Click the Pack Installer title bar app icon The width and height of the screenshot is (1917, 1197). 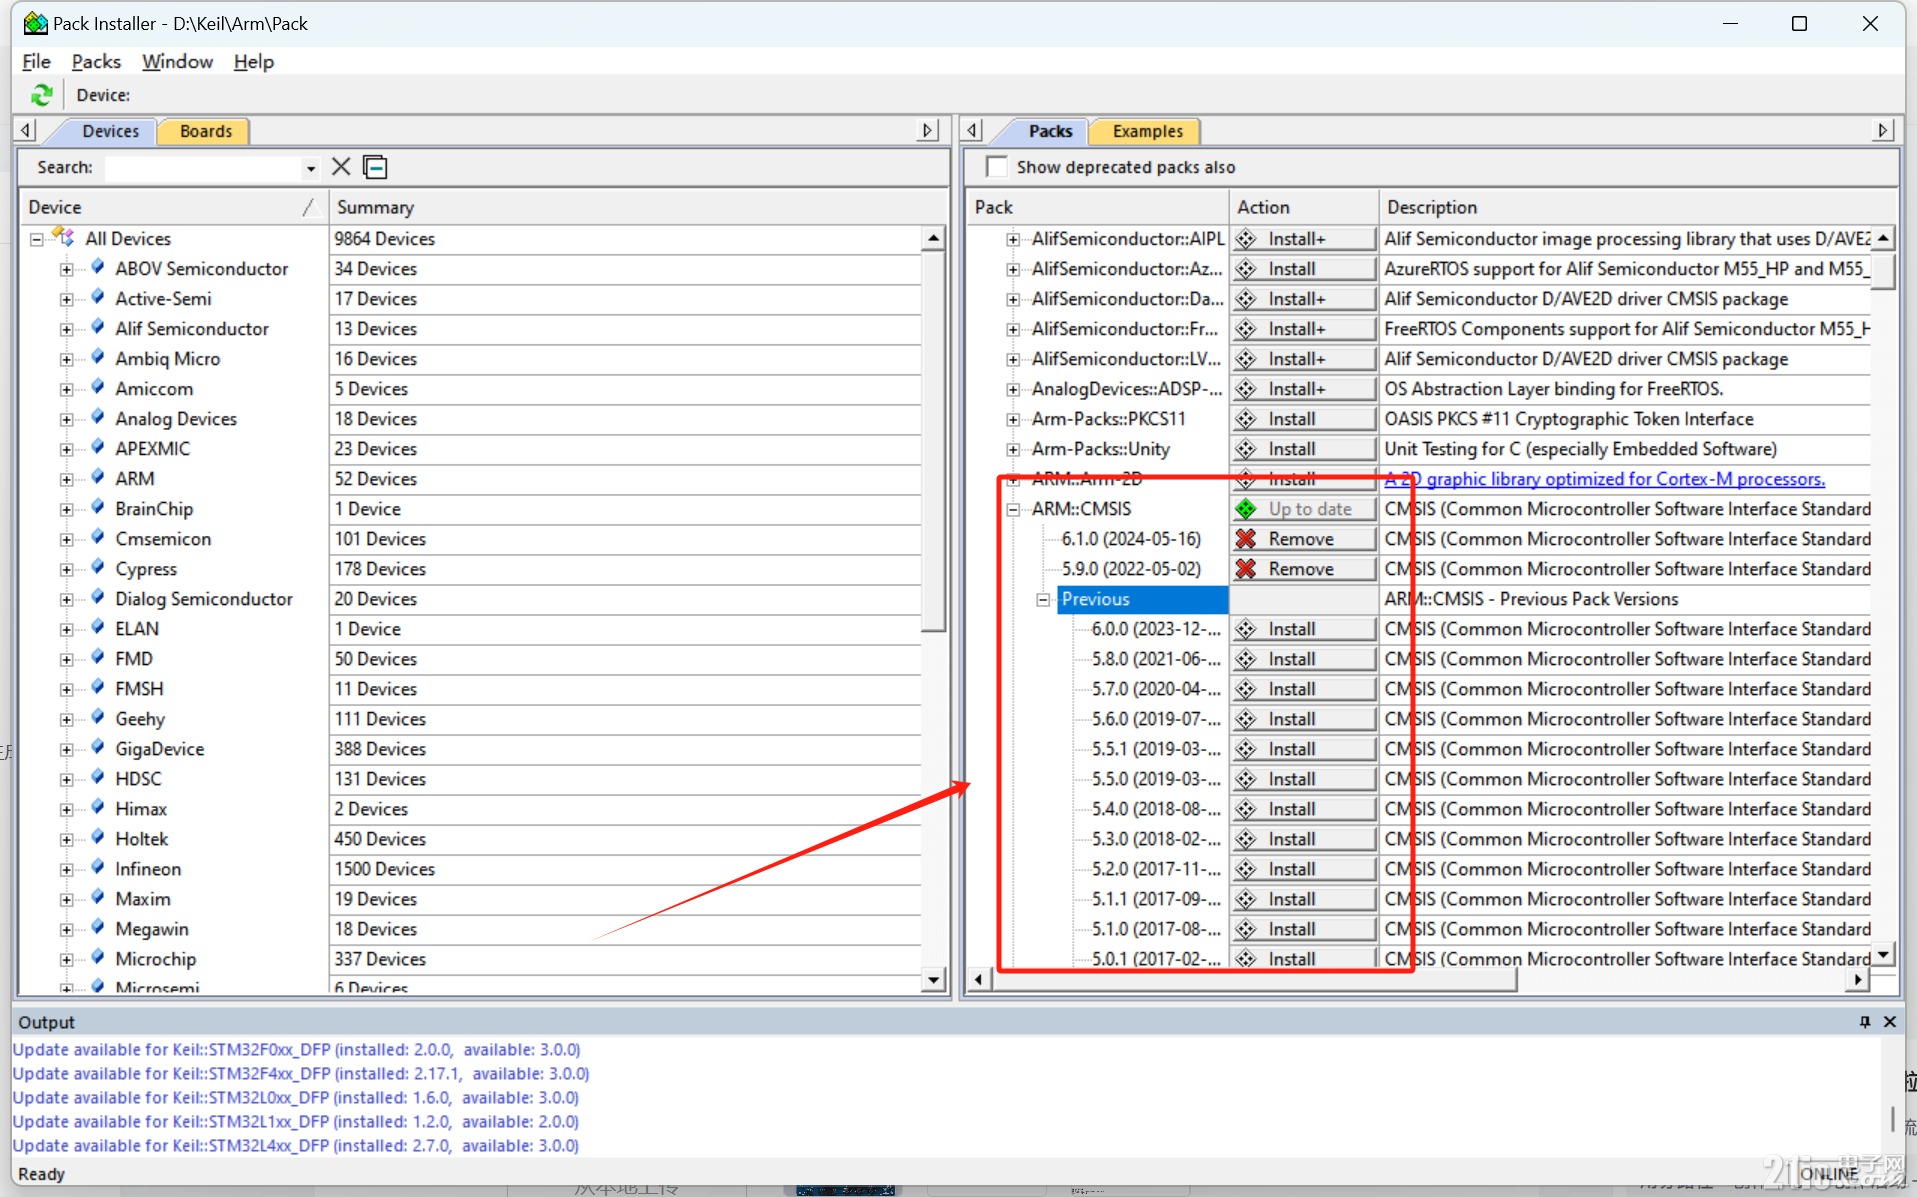[35, 23]
